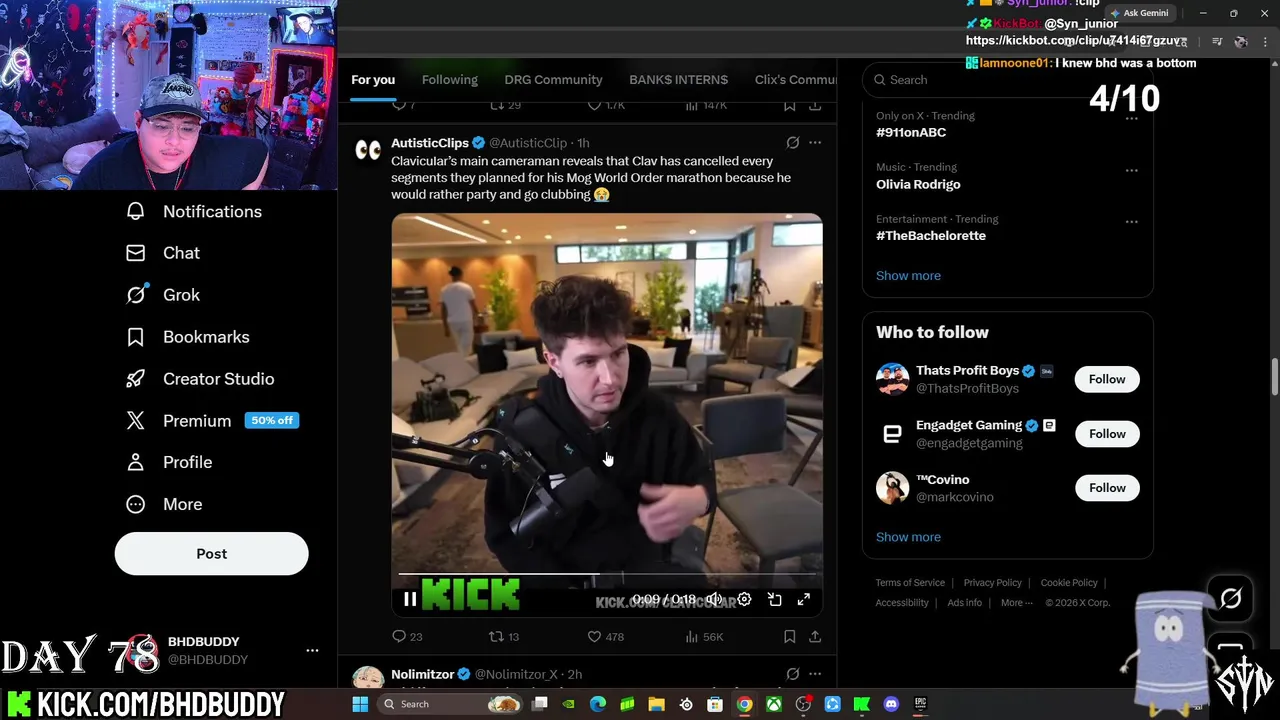This screenshot has height=720, width=1280.
Task: Open options for Olivia Rodrigo trend
Action: click(x=1131, y=170)
